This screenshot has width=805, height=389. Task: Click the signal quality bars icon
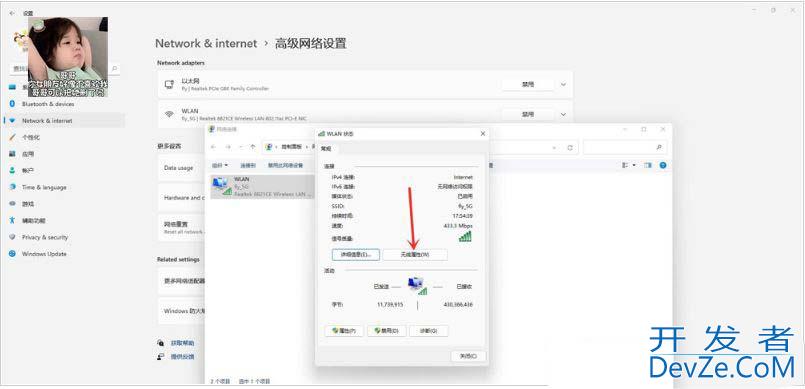pyautogui.click(x=465, y=236)
